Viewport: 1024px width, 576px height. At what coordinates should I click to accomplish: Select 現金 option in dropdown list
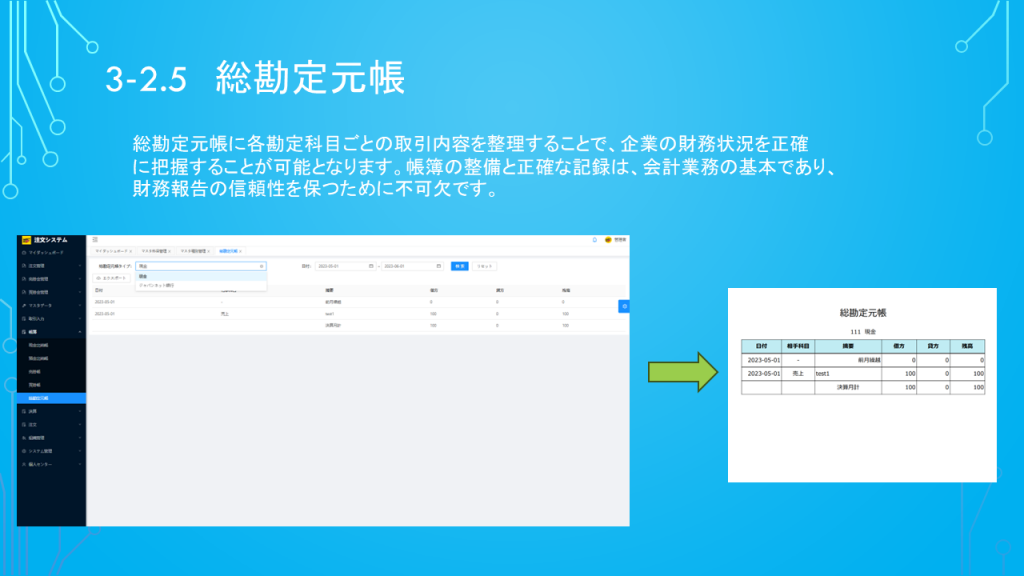pos(200,277)
